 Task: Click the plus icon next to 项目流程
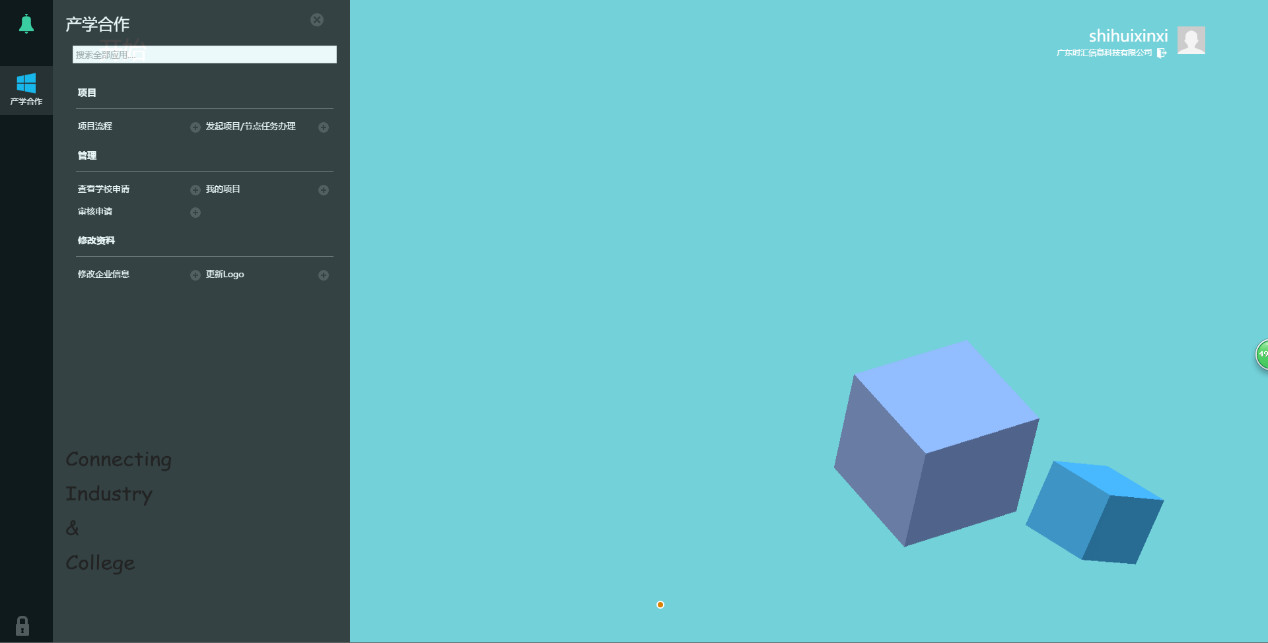pyautogui.click(x=195, y=127)
